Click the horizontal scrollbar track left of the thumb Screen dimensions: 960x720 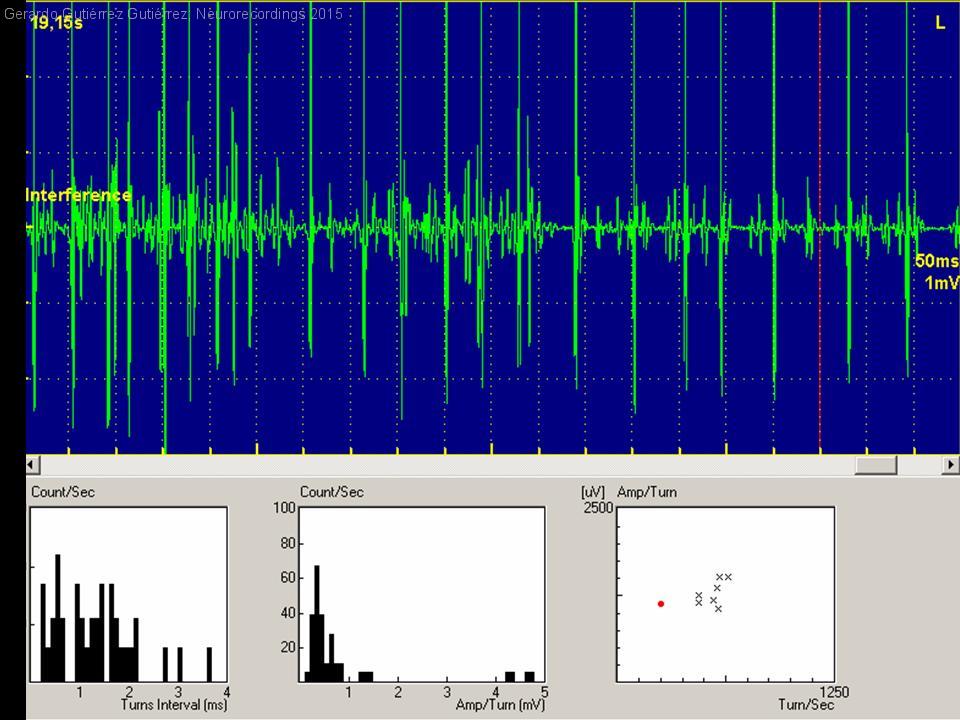(x=447, y=465)
